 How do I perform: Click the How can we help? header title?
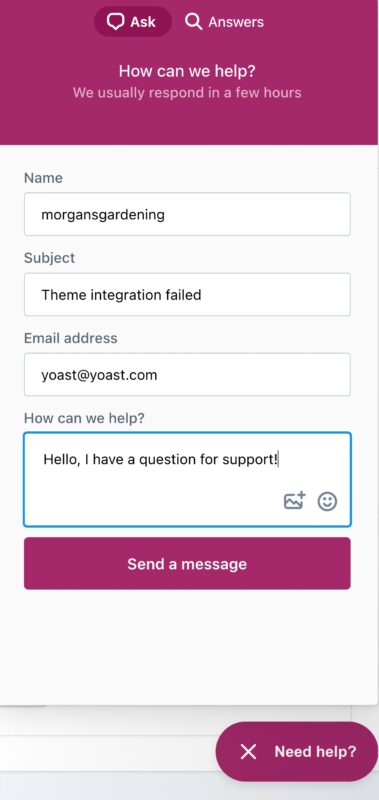coord(187,71)
